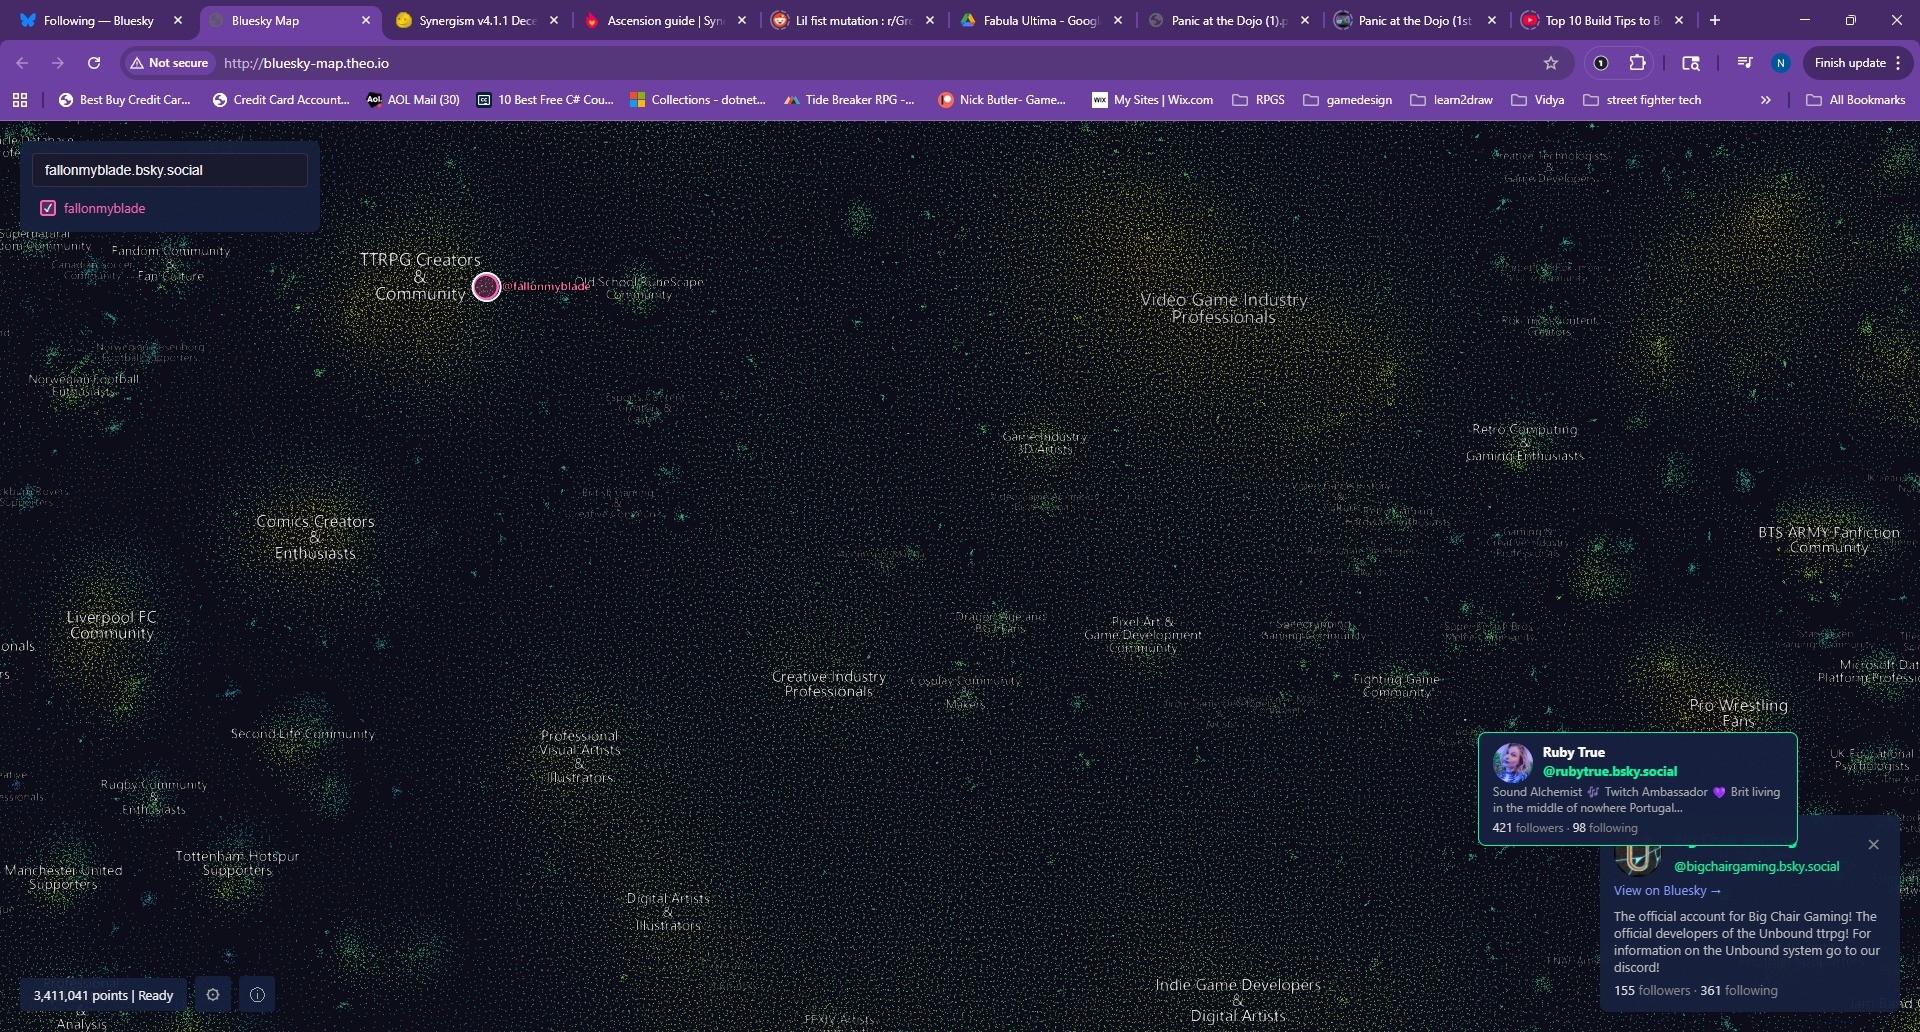This screenshot has width=1920, height=1032.
Task: Reload the Bluesky Map page
Action: click(94, 63)
